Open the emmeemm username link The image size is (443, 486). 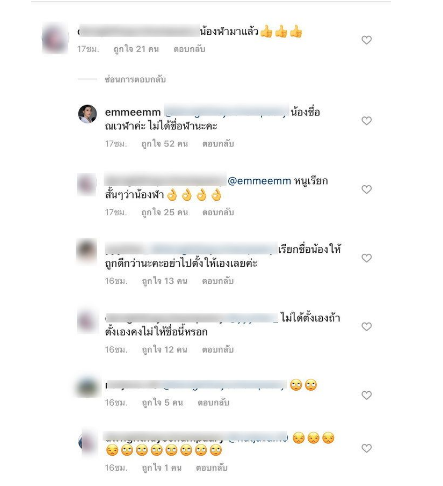[133, 112]
